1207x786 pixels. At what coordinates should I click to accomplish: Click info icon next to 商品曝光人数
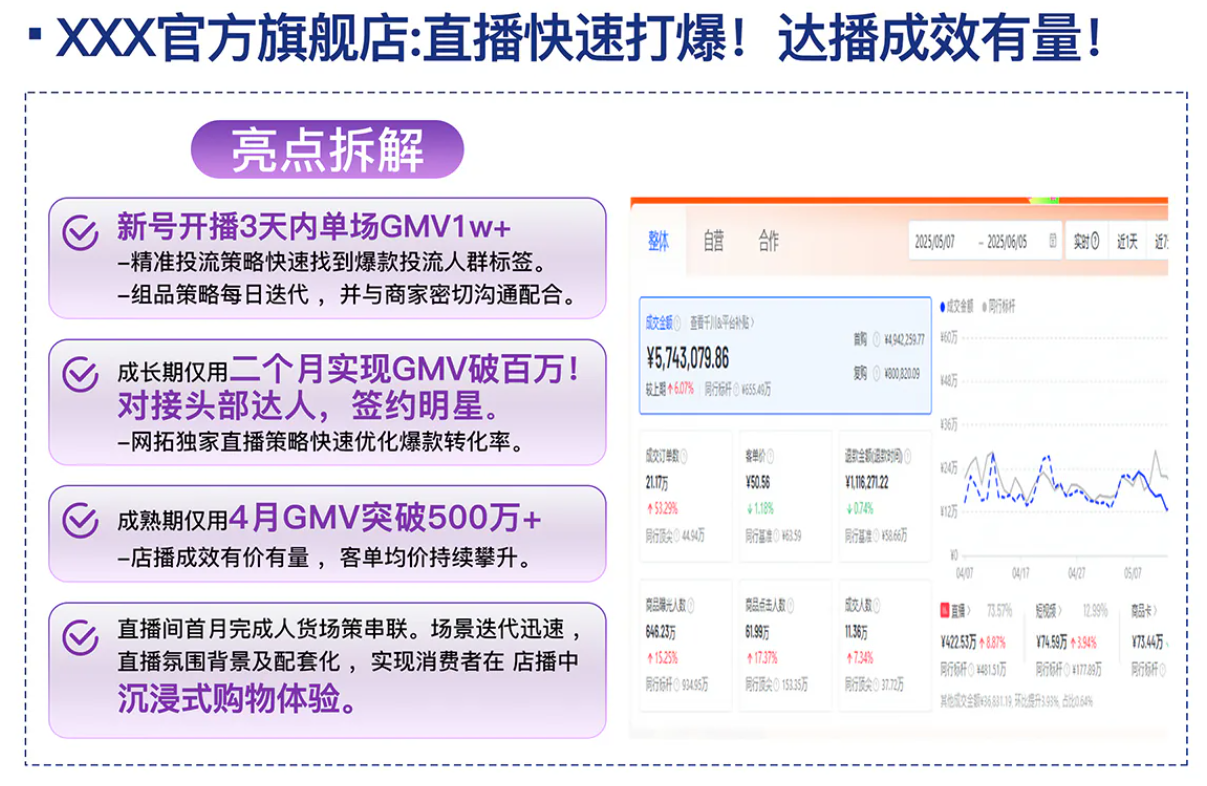coord(691,605)
